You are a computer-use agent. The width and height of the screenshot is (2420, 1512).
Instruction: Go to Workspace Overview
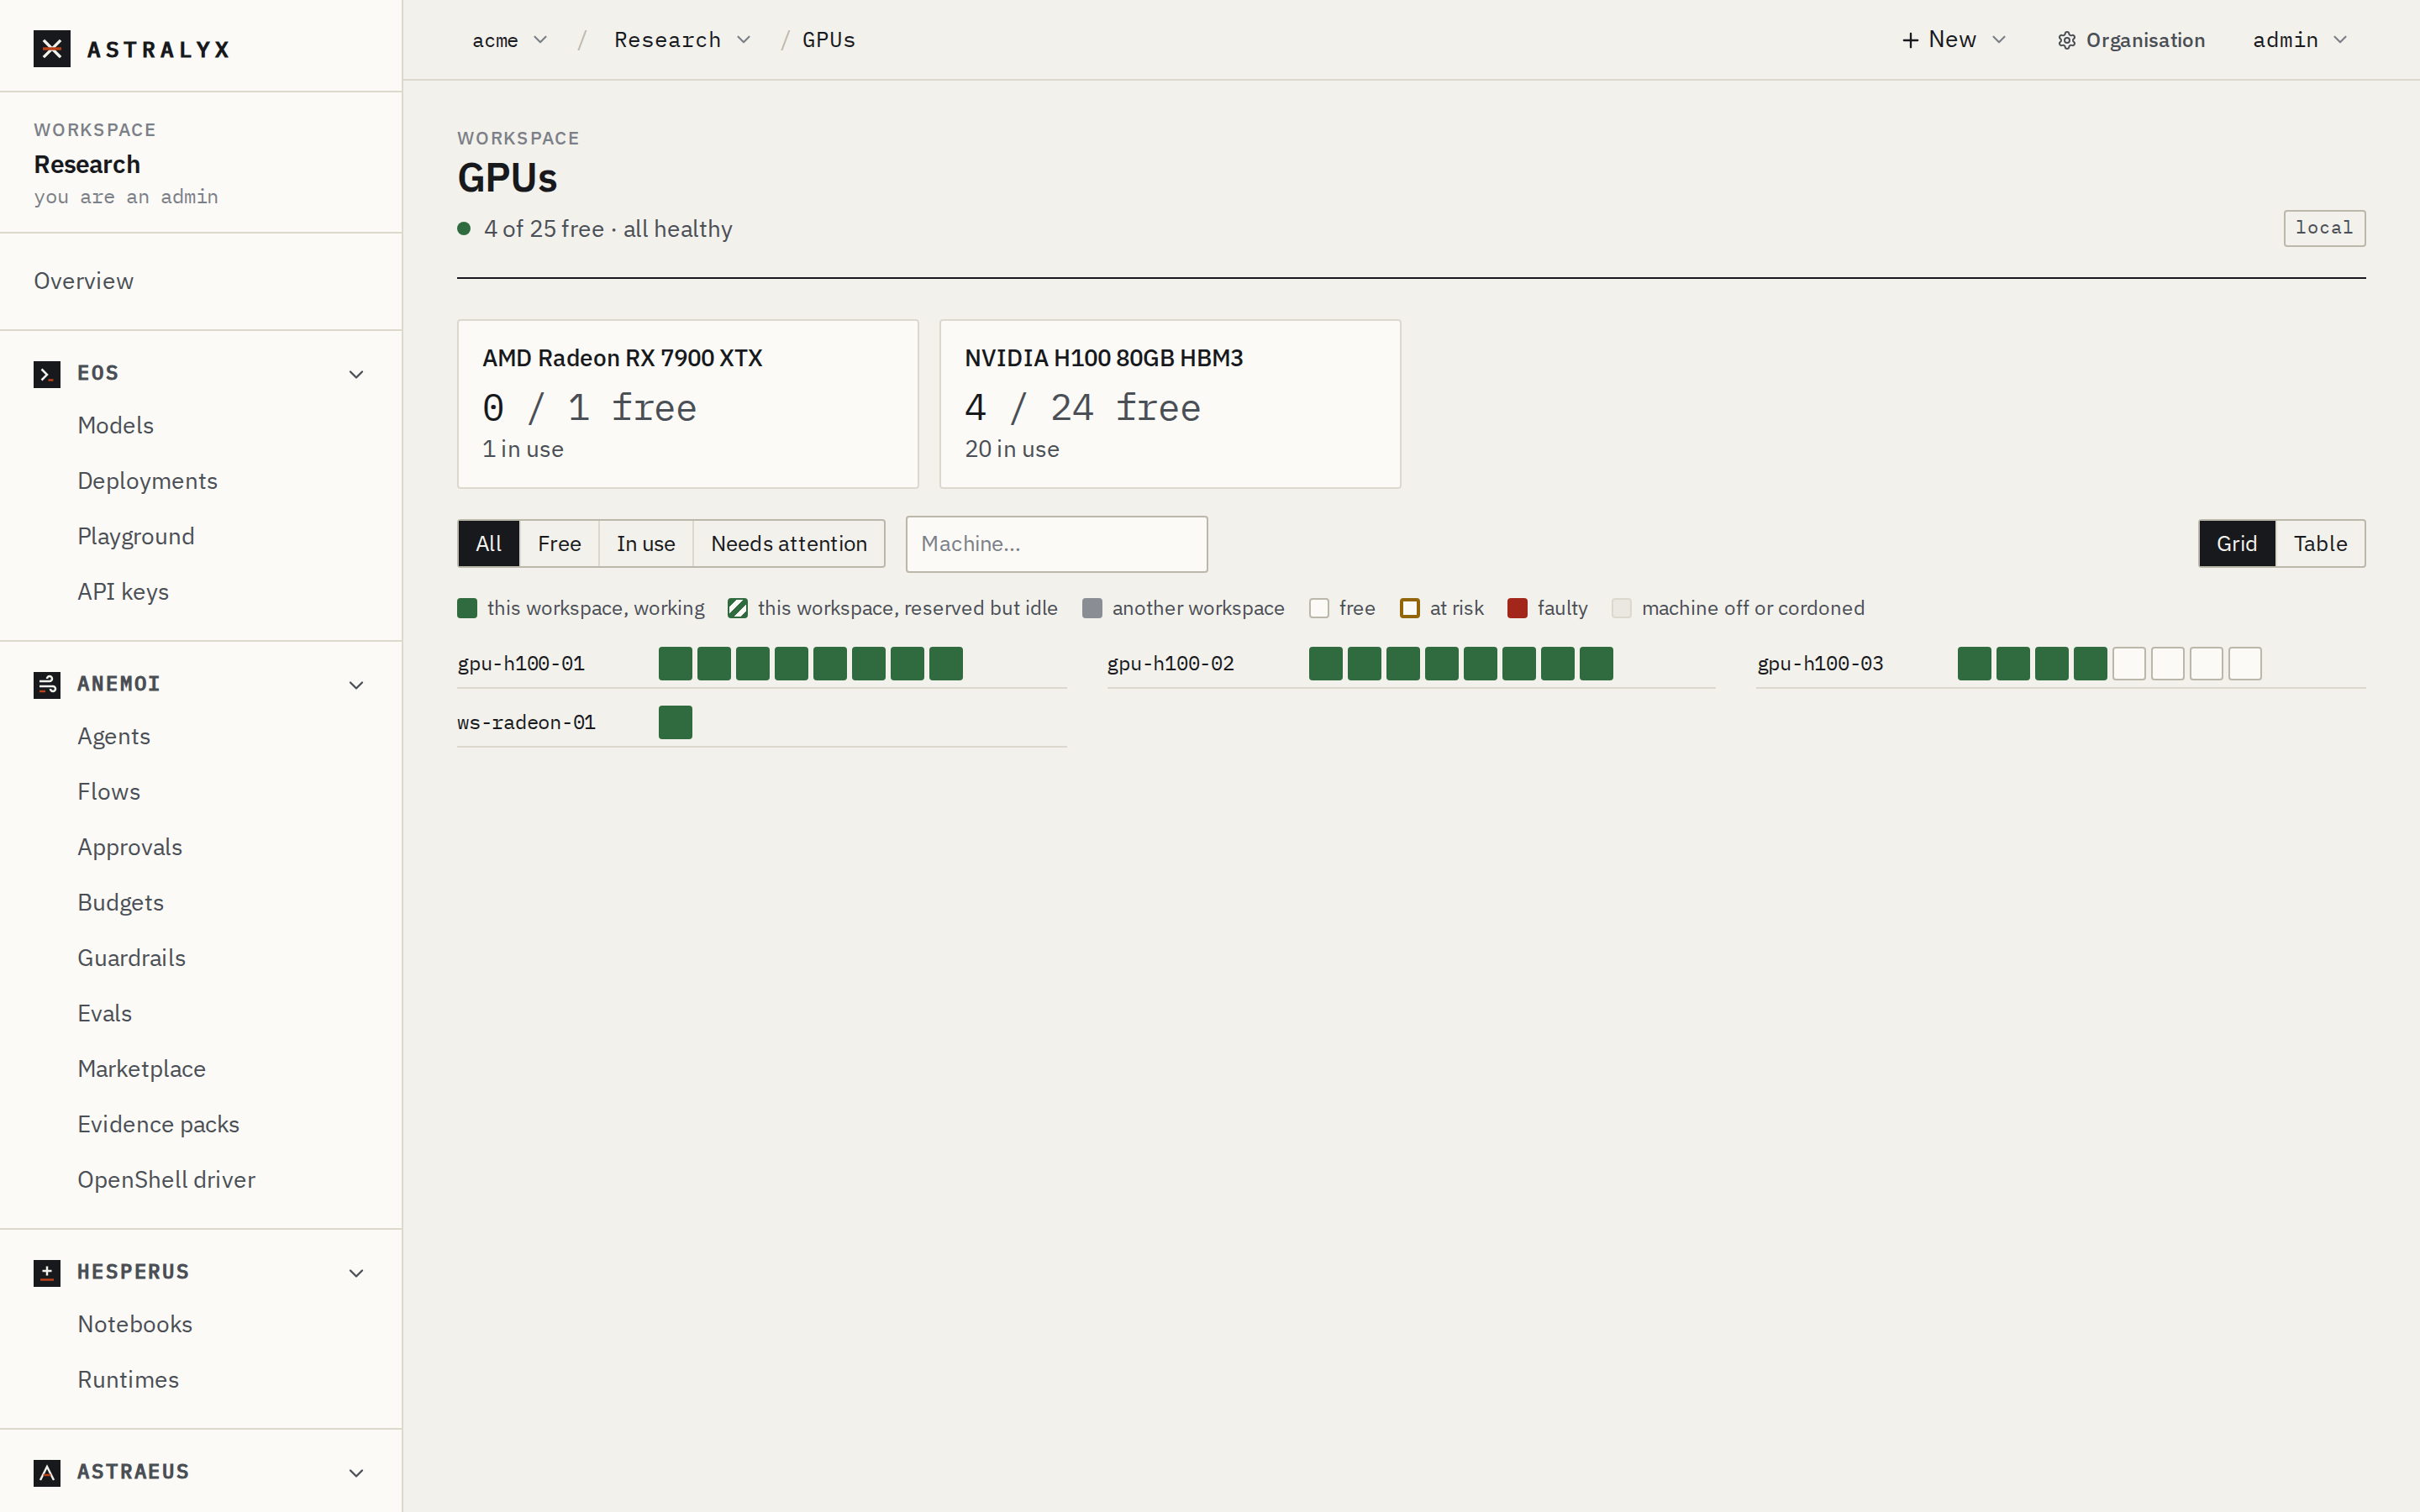coord(84,281)
